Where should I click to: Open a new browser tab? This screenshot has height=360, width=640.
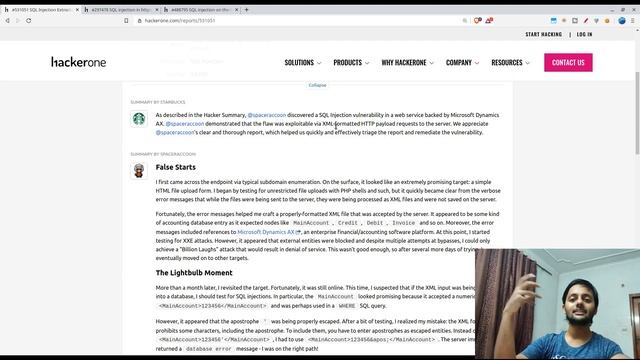(x=247, y=9)
